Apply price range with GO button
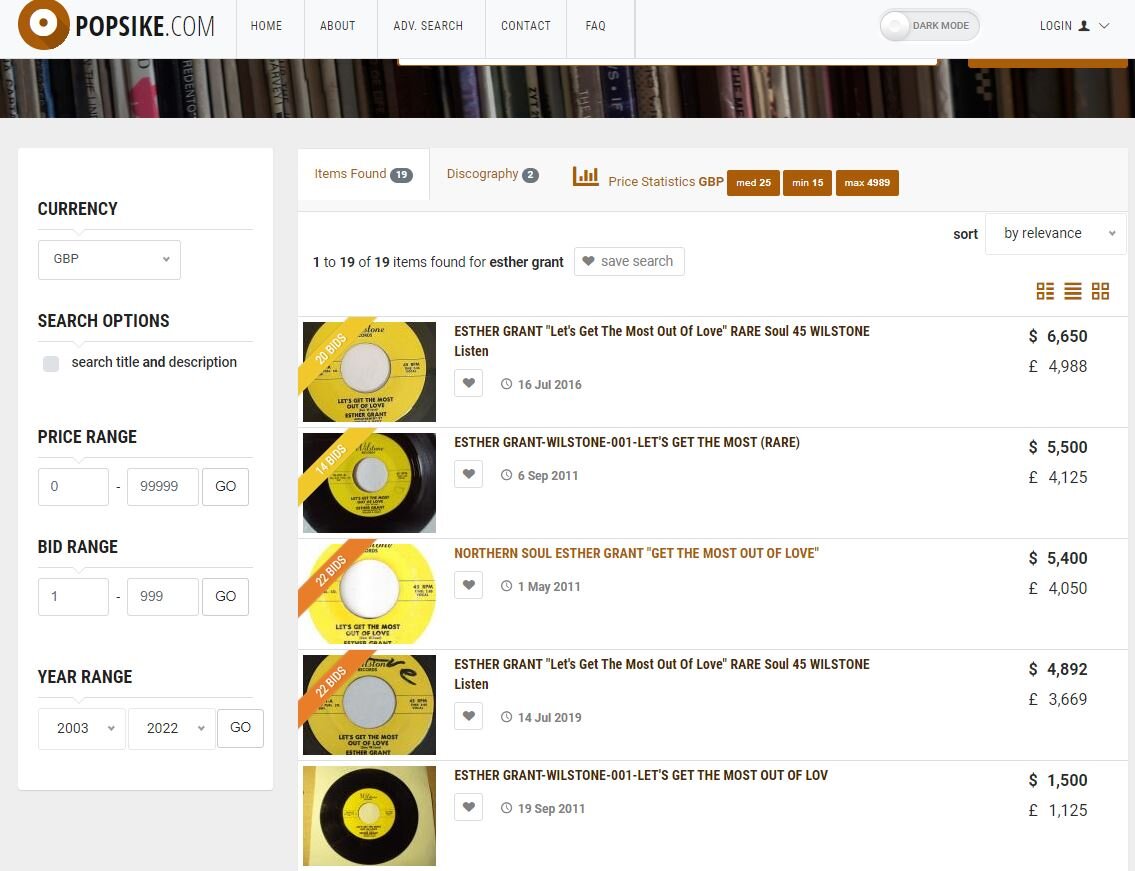1135x871 pixels. click(x=225, y=487)
